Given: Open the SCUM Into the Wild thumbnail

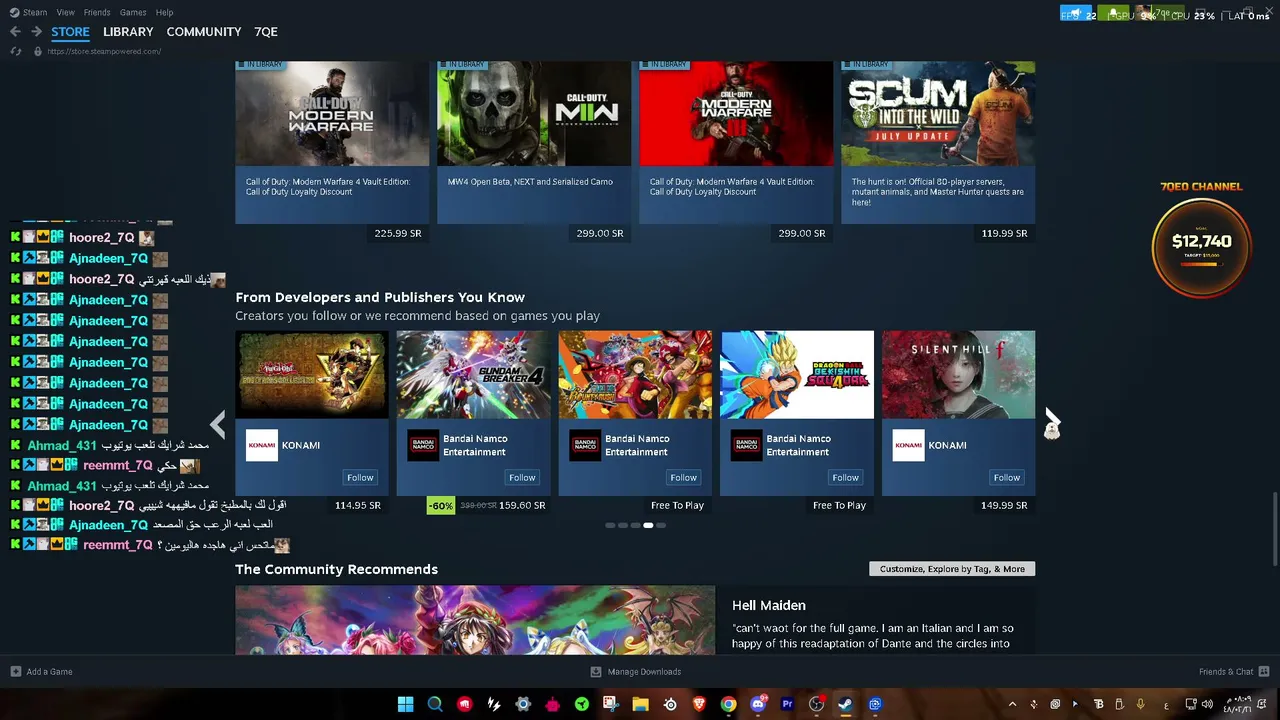Looking at the screenshot, I should [938, 113].
